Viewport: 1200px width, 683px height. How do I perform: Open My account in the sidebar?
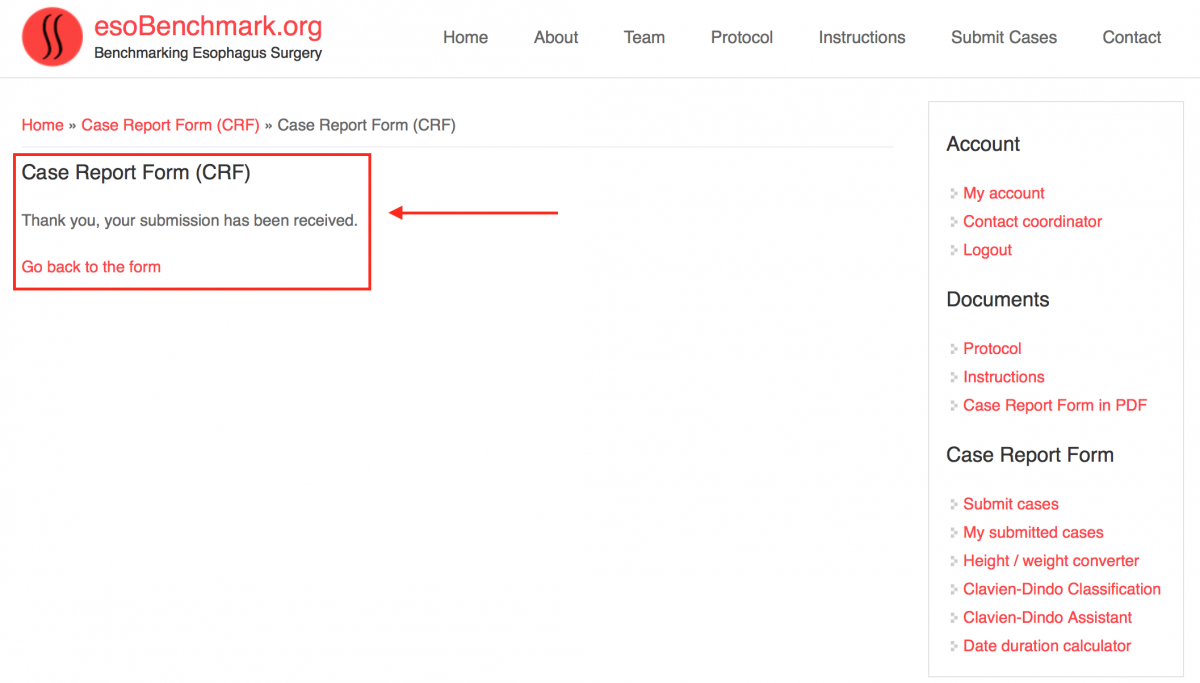pos(1003,193)
